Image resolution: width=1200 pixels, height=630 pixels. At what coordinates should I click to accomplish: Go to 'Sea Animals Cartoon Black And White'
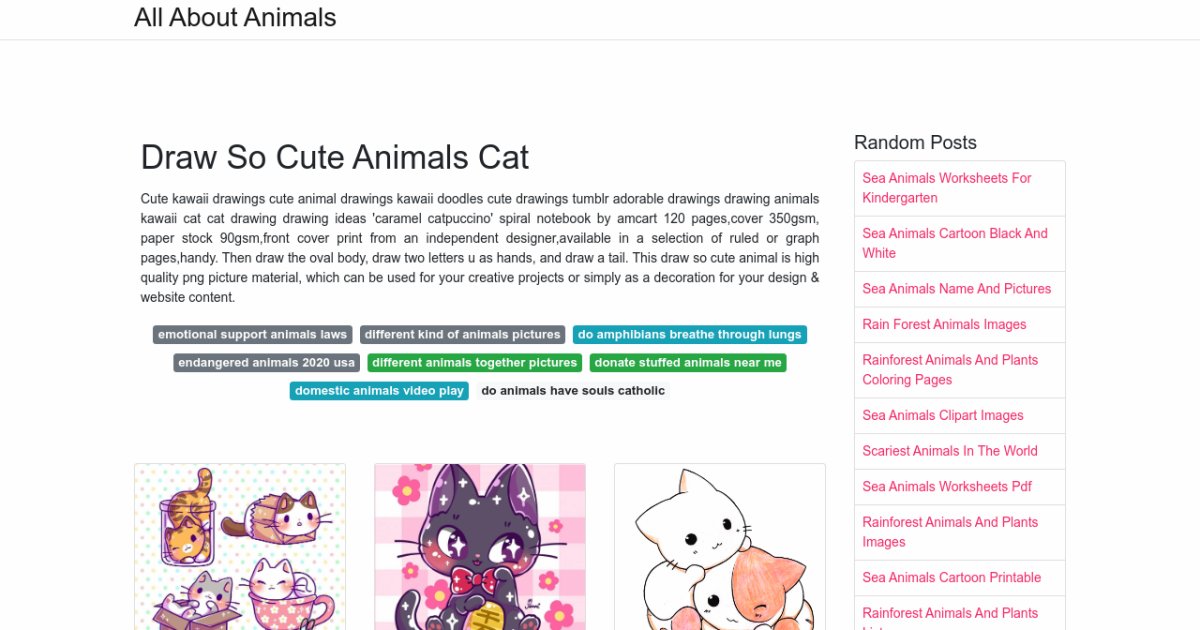point(955,243)
